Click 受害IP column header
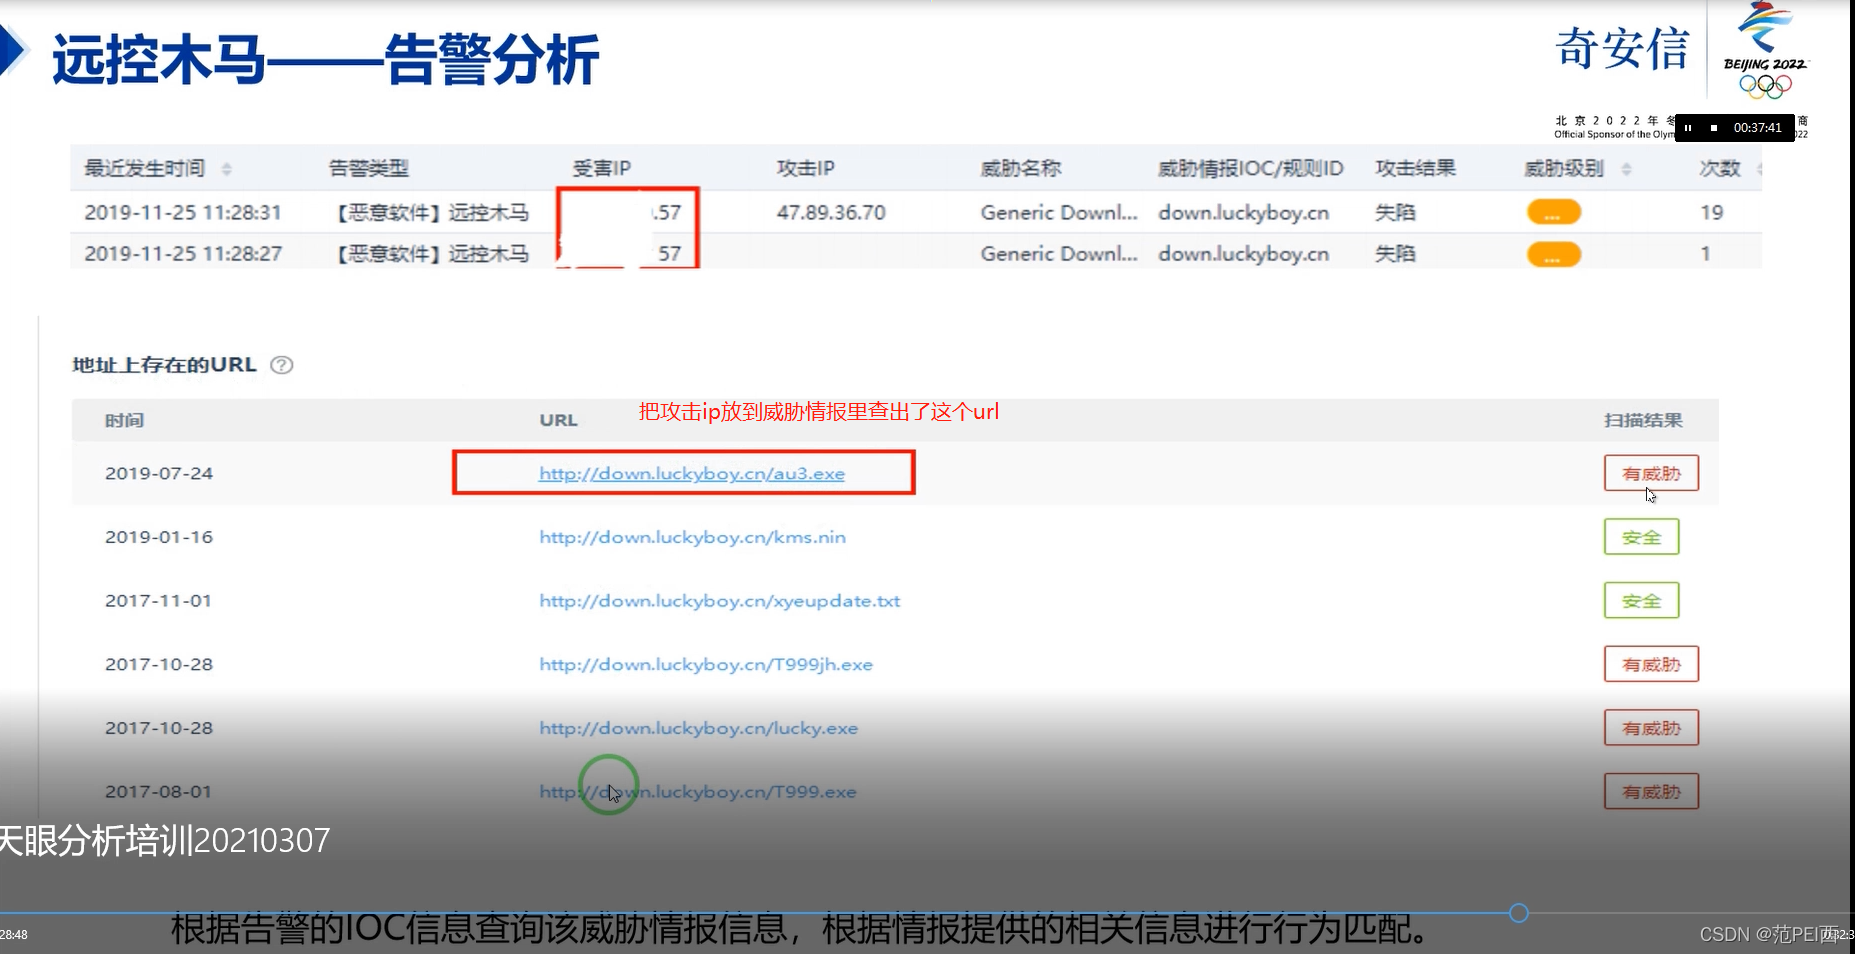Viewport: 1855px width, 954px height. pos(601,168)
